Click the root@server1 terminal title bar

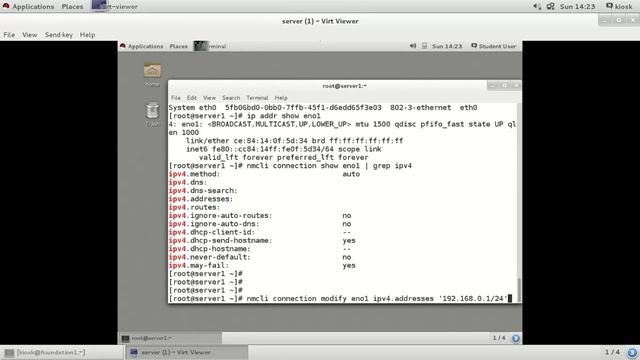[x=344, y=86]
